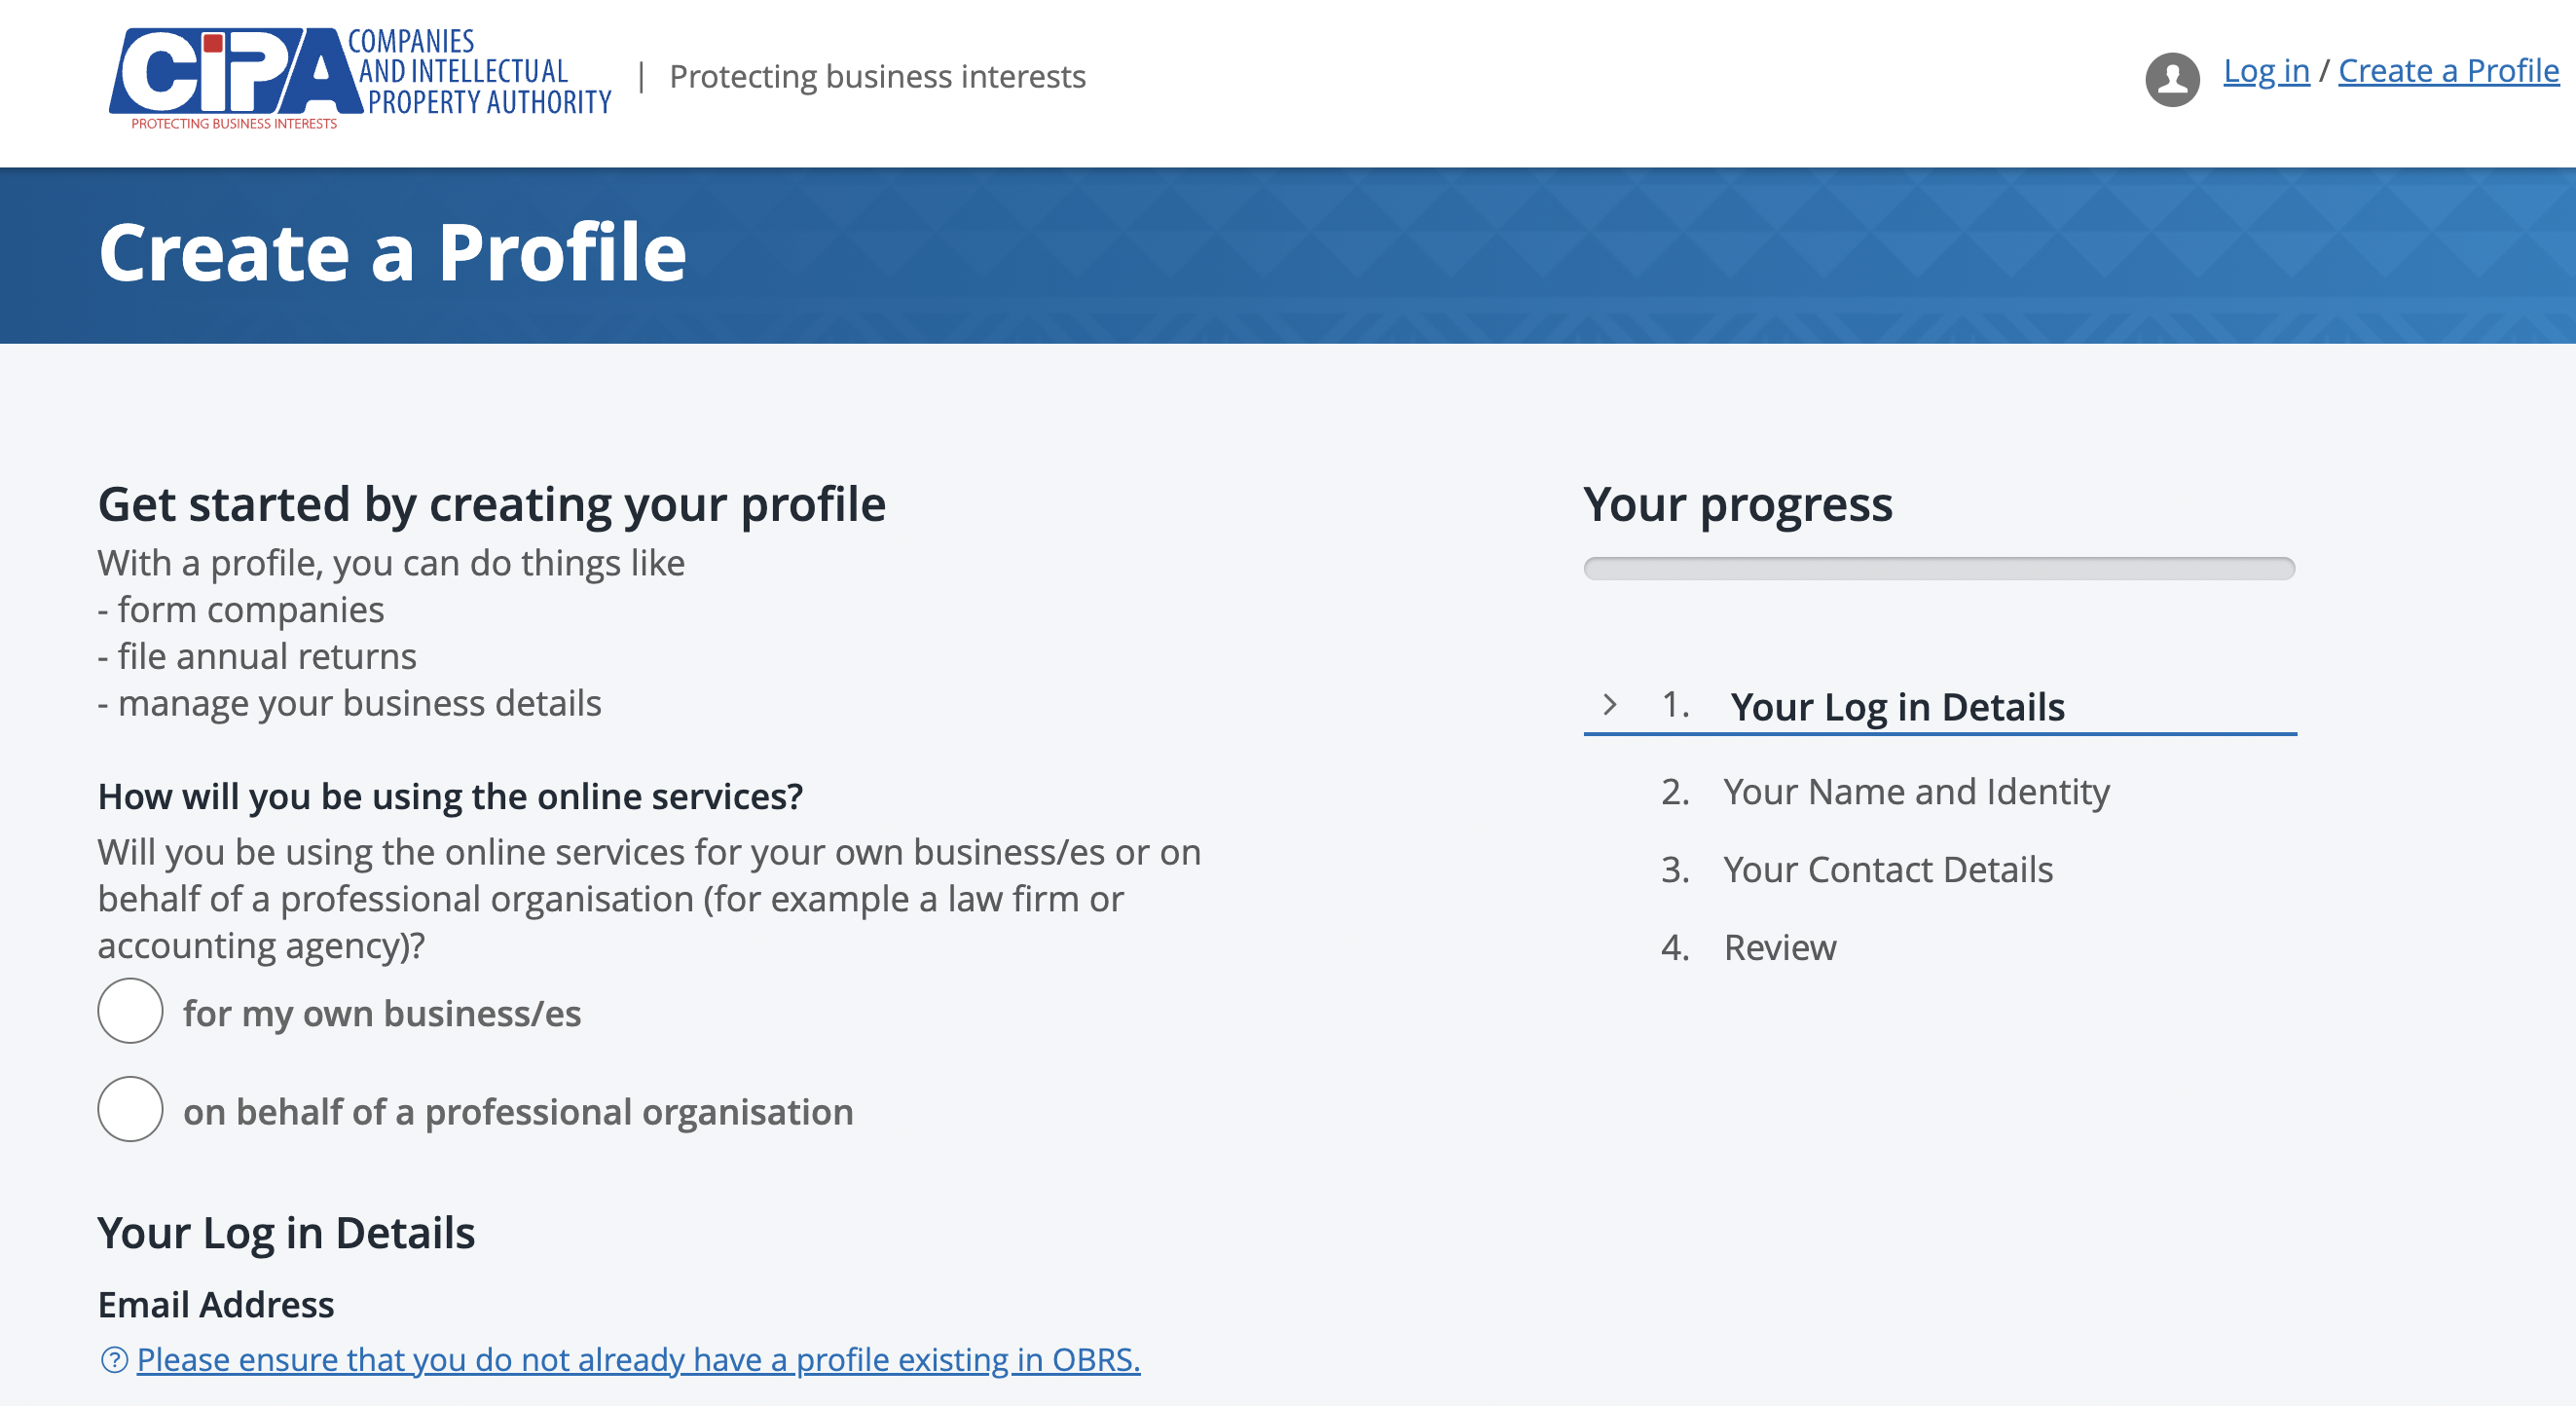Open the Create a Profile link

[2448, 70]
